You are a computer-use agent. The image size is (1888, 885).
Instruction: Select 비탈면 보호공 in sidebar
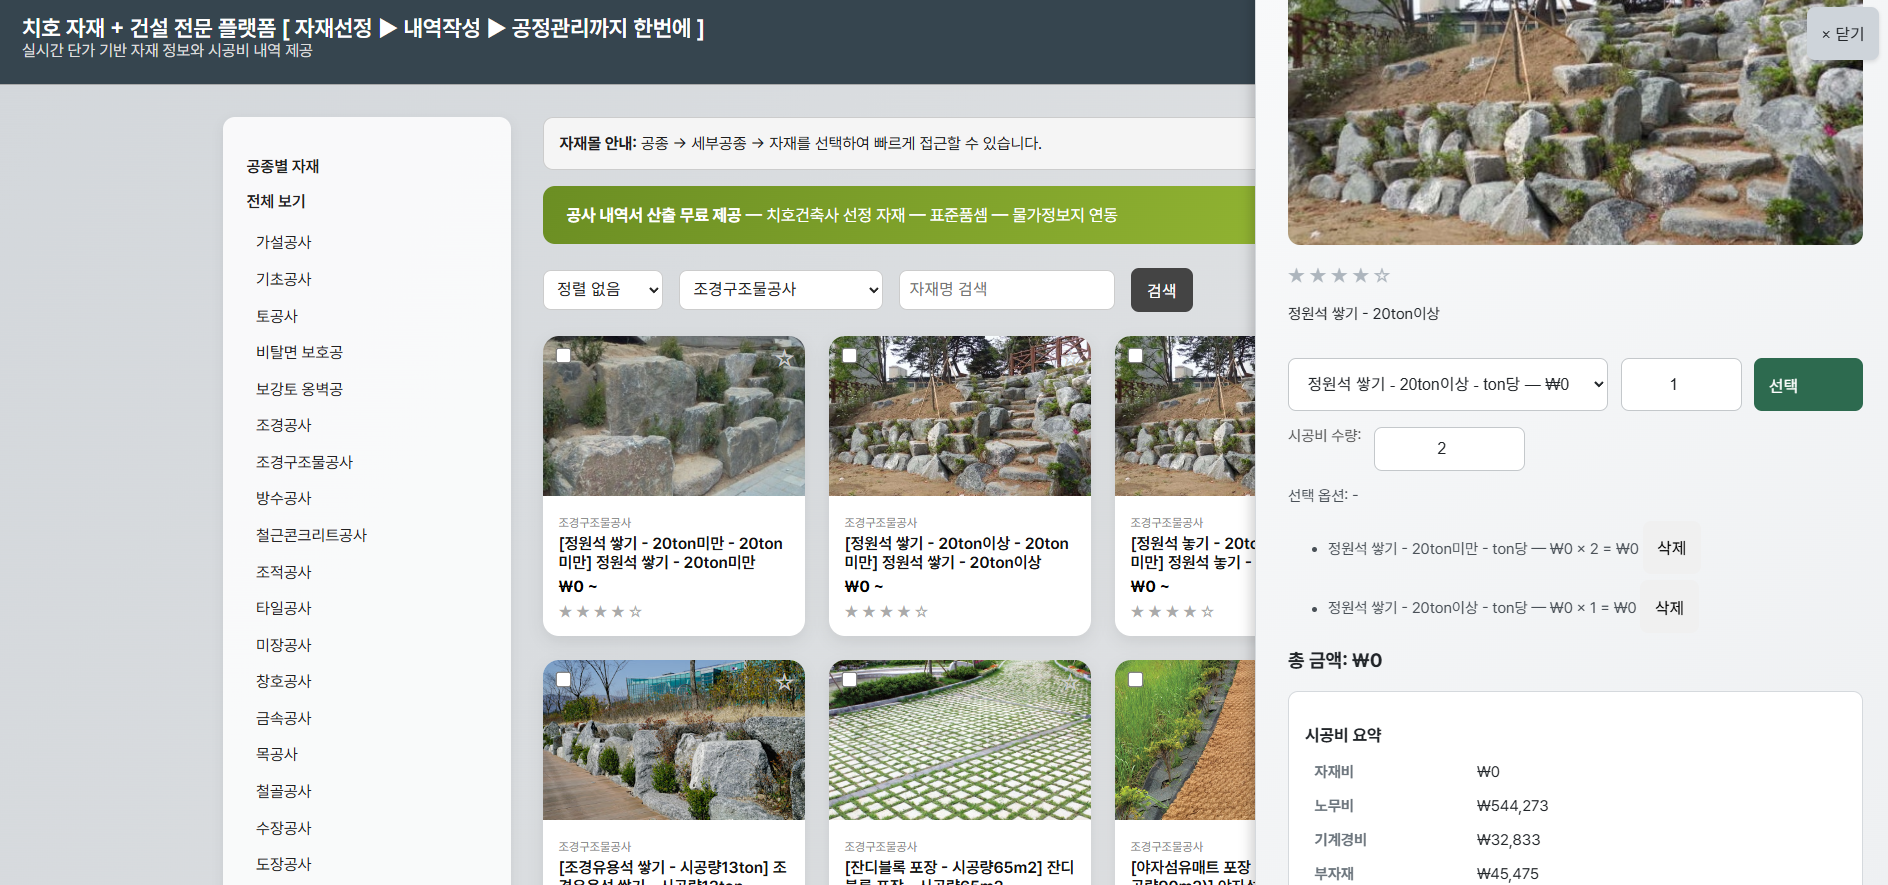[x=299, y=352]
